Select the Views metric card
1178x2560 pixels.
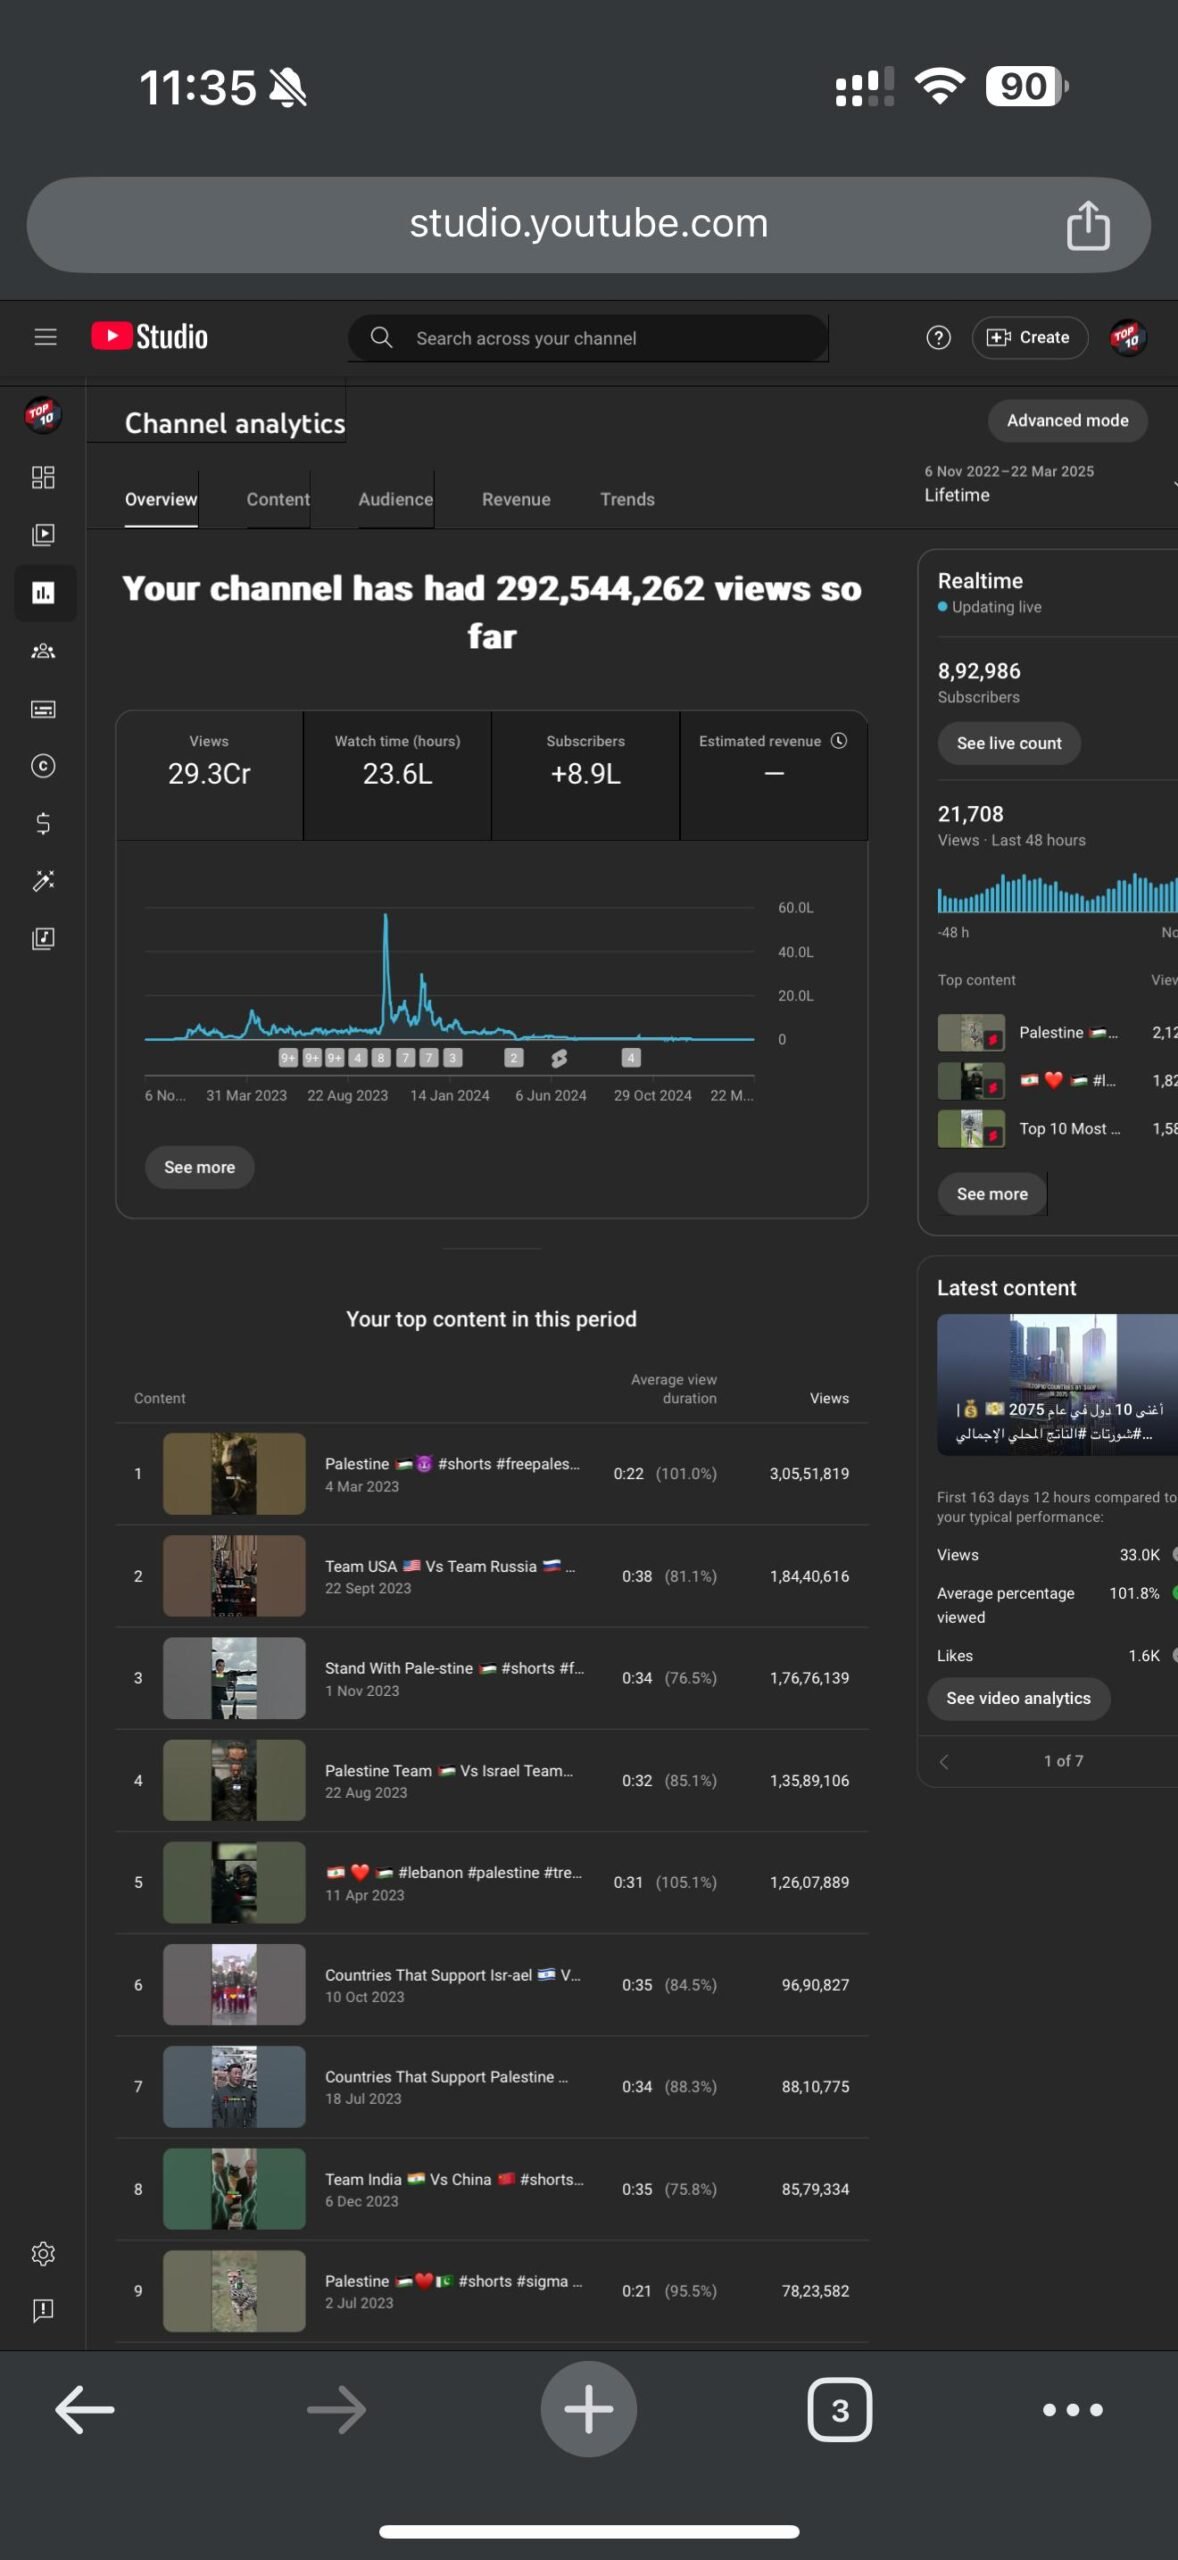point(209,775)
